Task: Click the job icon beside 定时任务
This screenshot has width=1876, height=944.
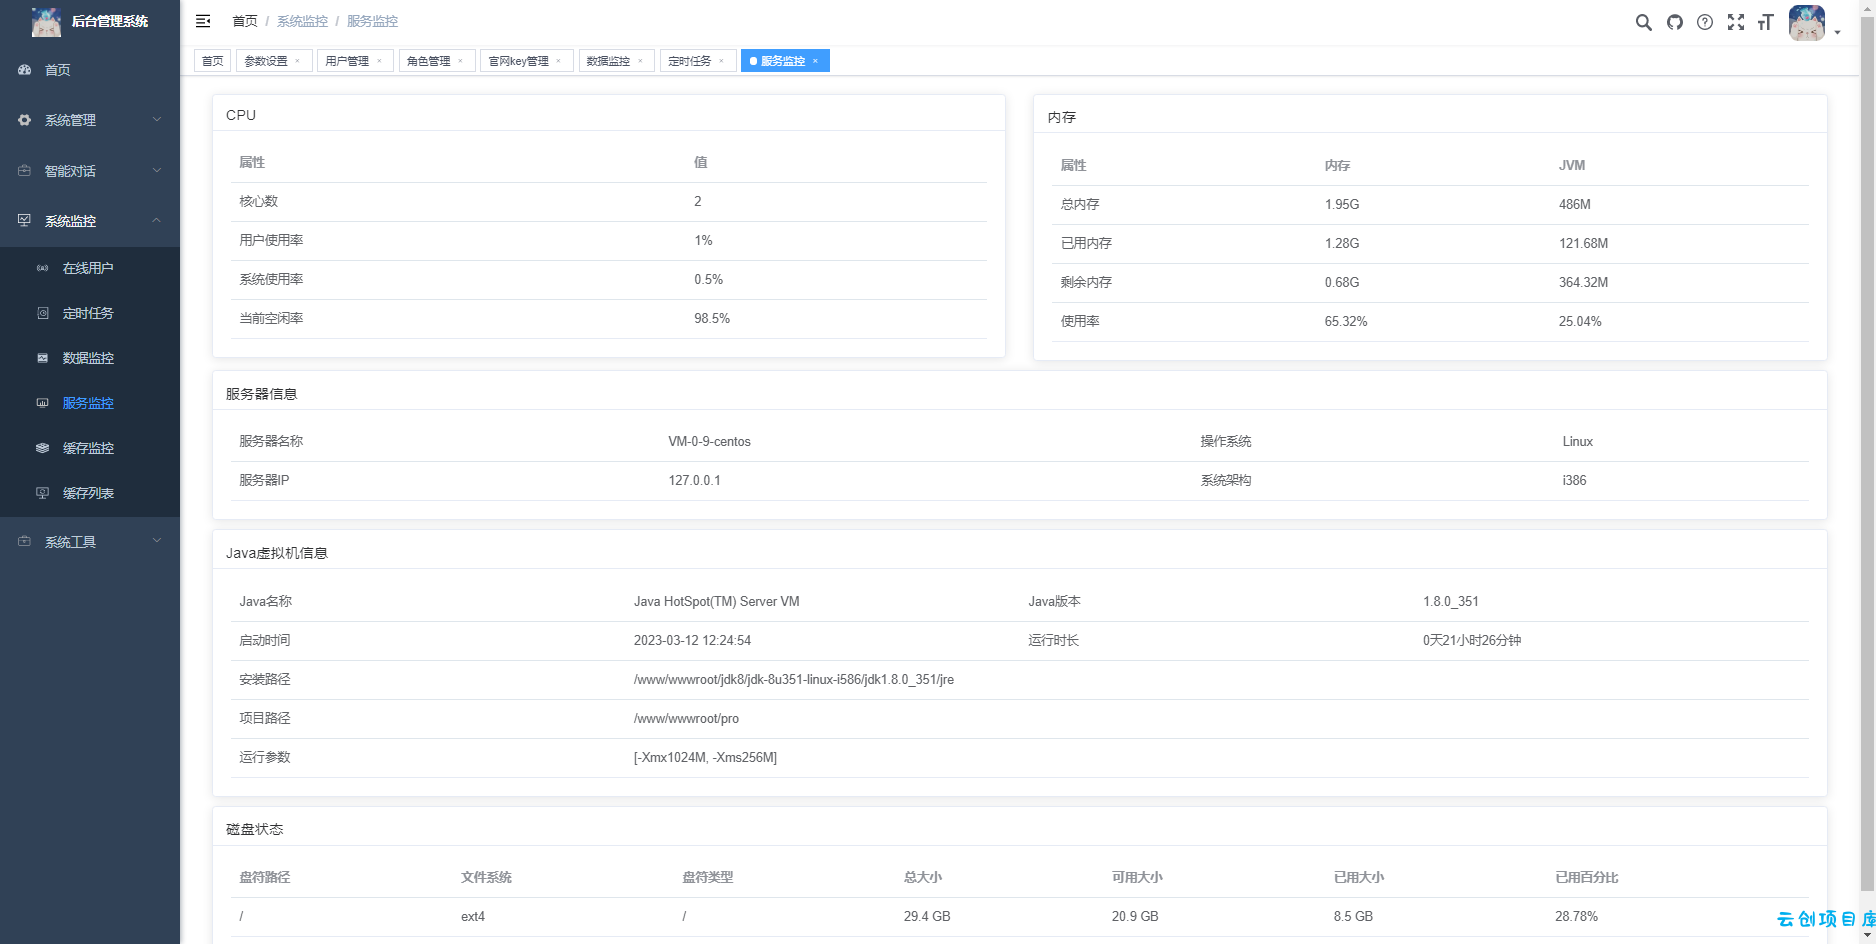Action: 42,313
